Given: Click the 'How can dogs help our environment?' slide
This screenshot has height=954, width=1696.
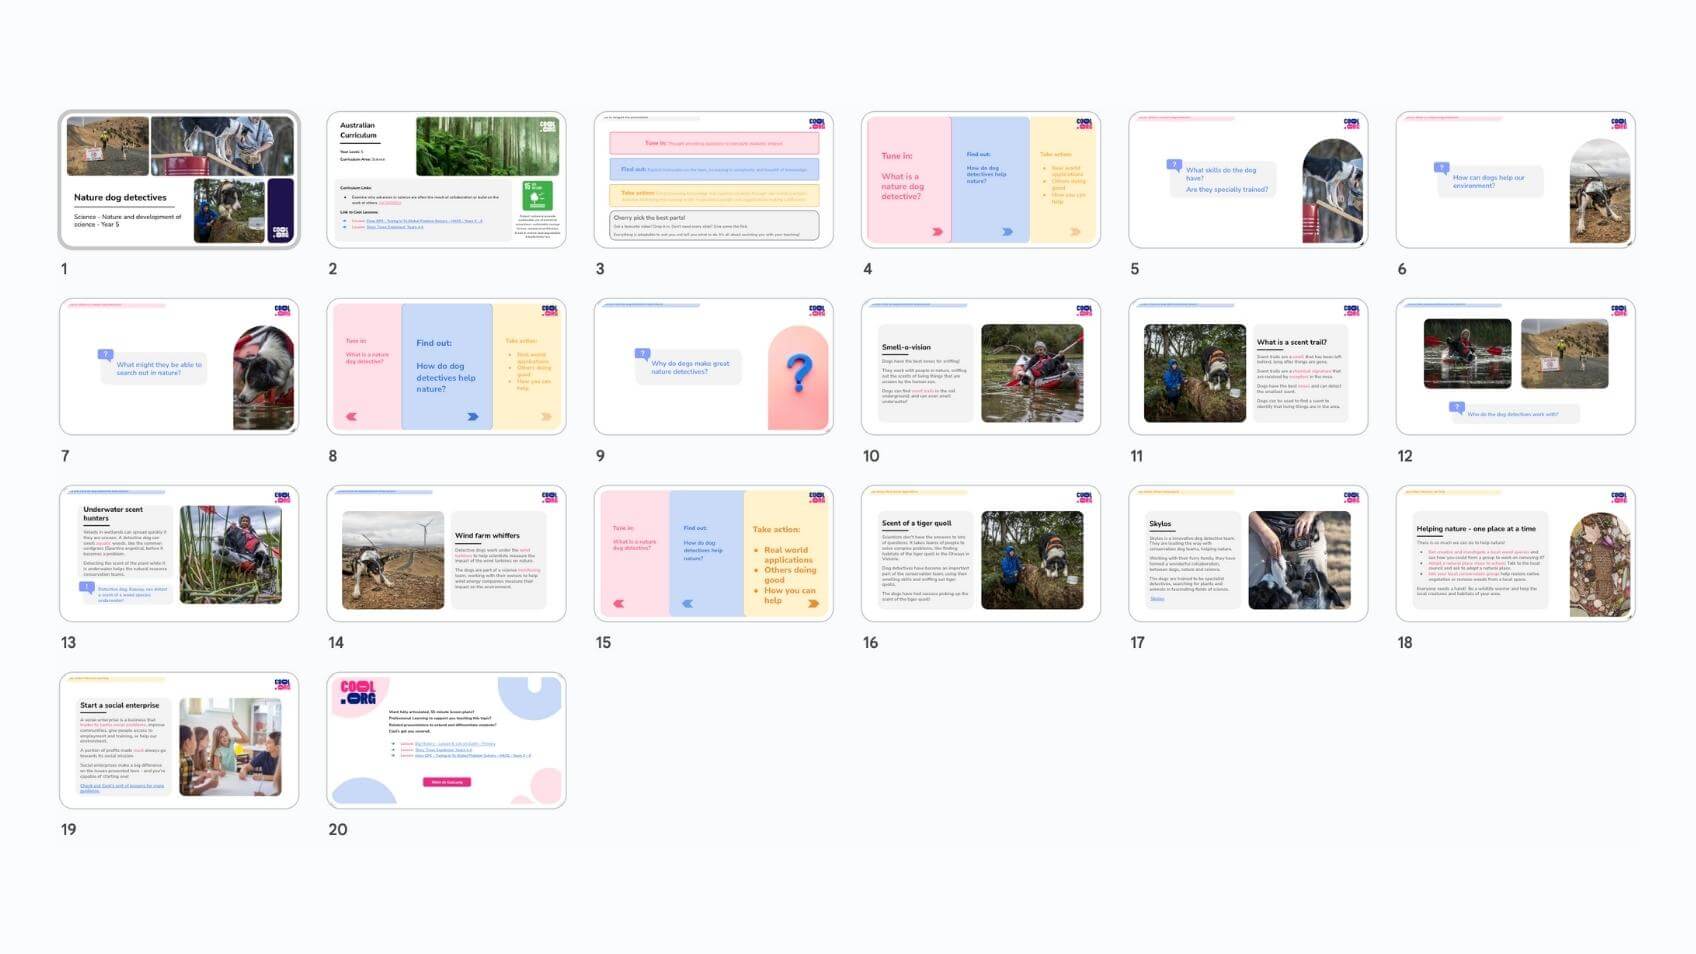Looking at the screenshot, I should pyautogui.click(x=1515, y=180).
